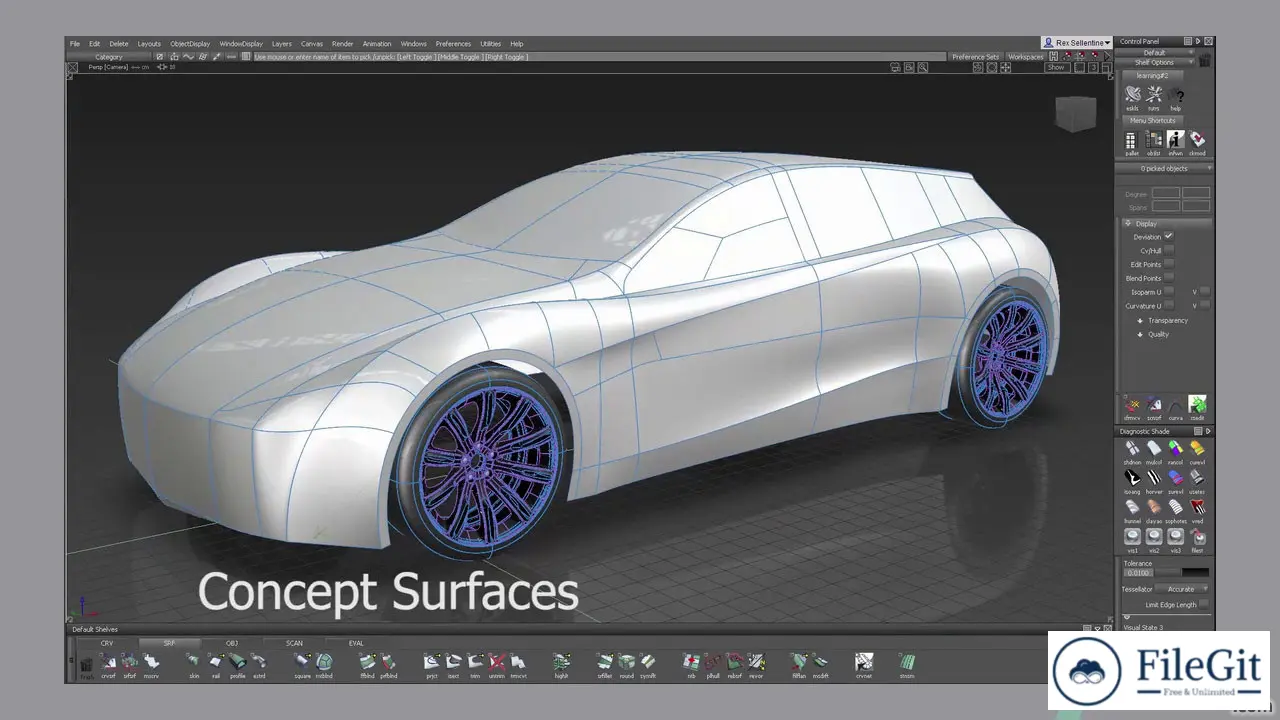Viewport: 1280px width, 720px height.
Task: Open the Shelf Options dropdown
Action: [x=1156, y=62]
